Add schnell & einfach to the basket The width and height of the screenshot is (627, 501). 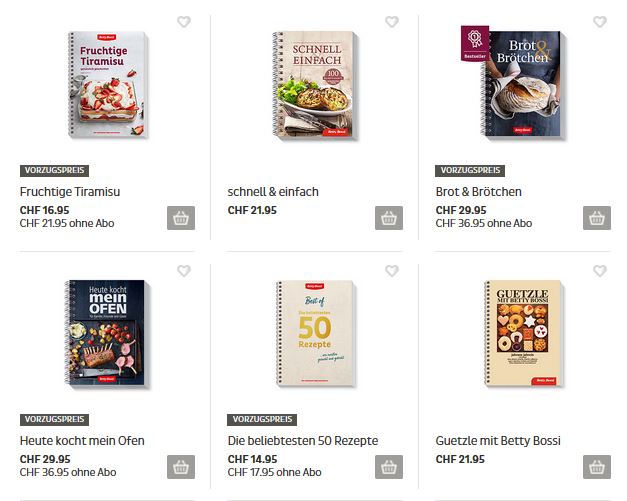point(389,218)
